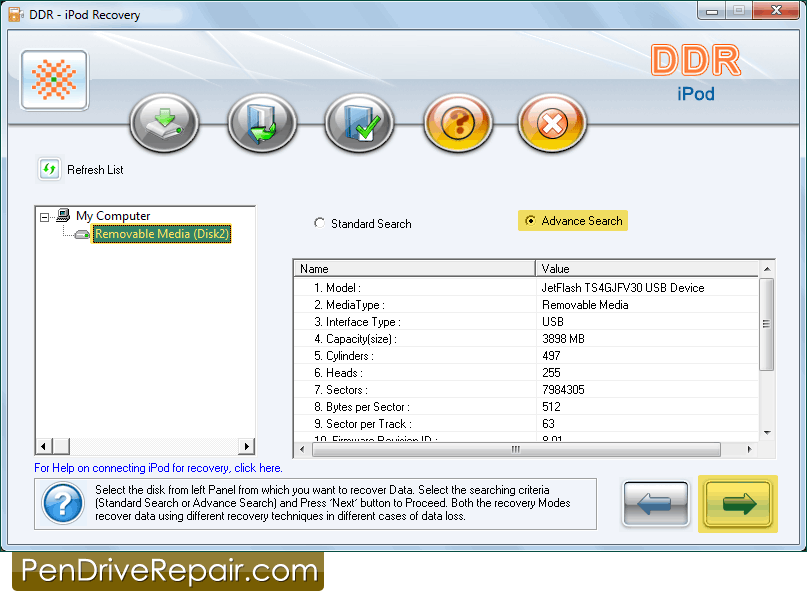807x591 pixels.
Task: Click the '7. Sectors :' row name
Action: pyautogui.click(x=341, y=390)
